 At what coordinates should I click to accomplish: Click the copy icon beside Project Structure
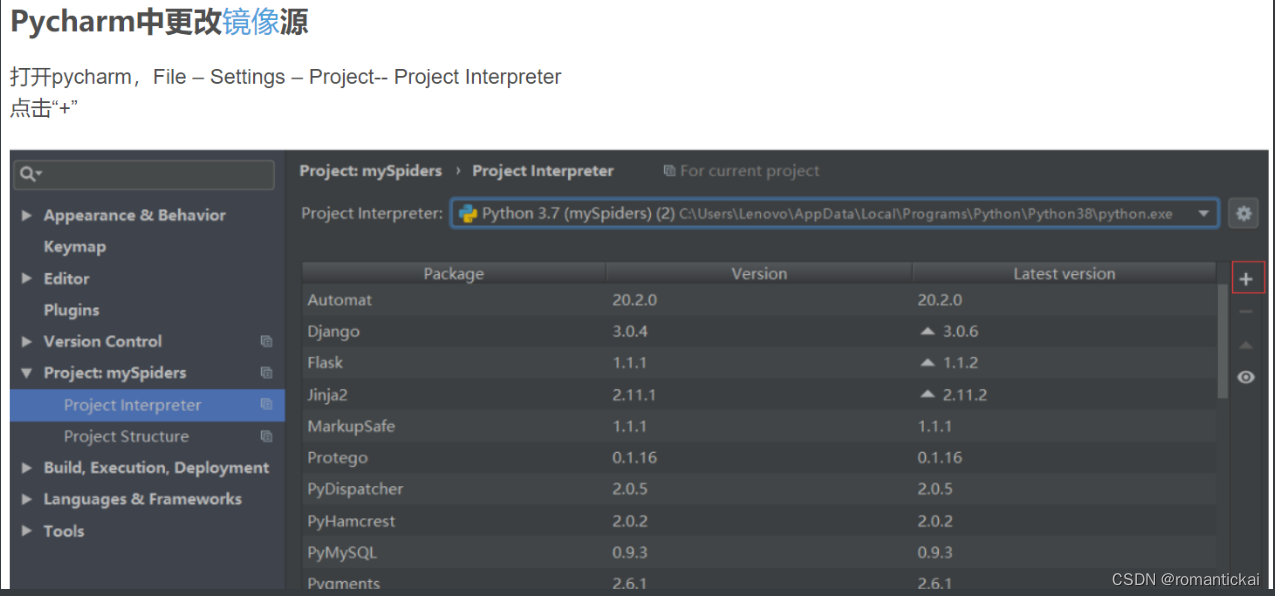point(266,436)
